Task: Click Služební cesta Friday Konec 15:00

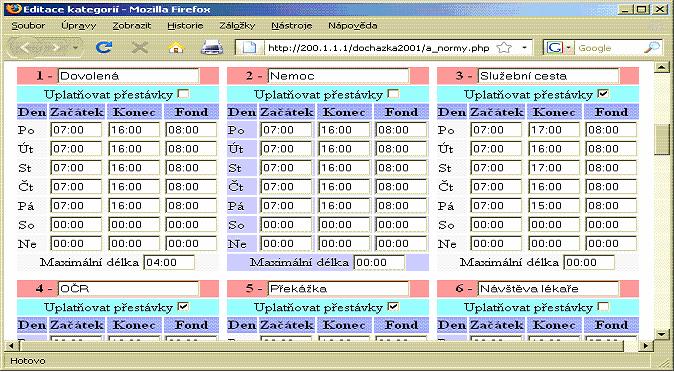Action: (x=554, y=206)
